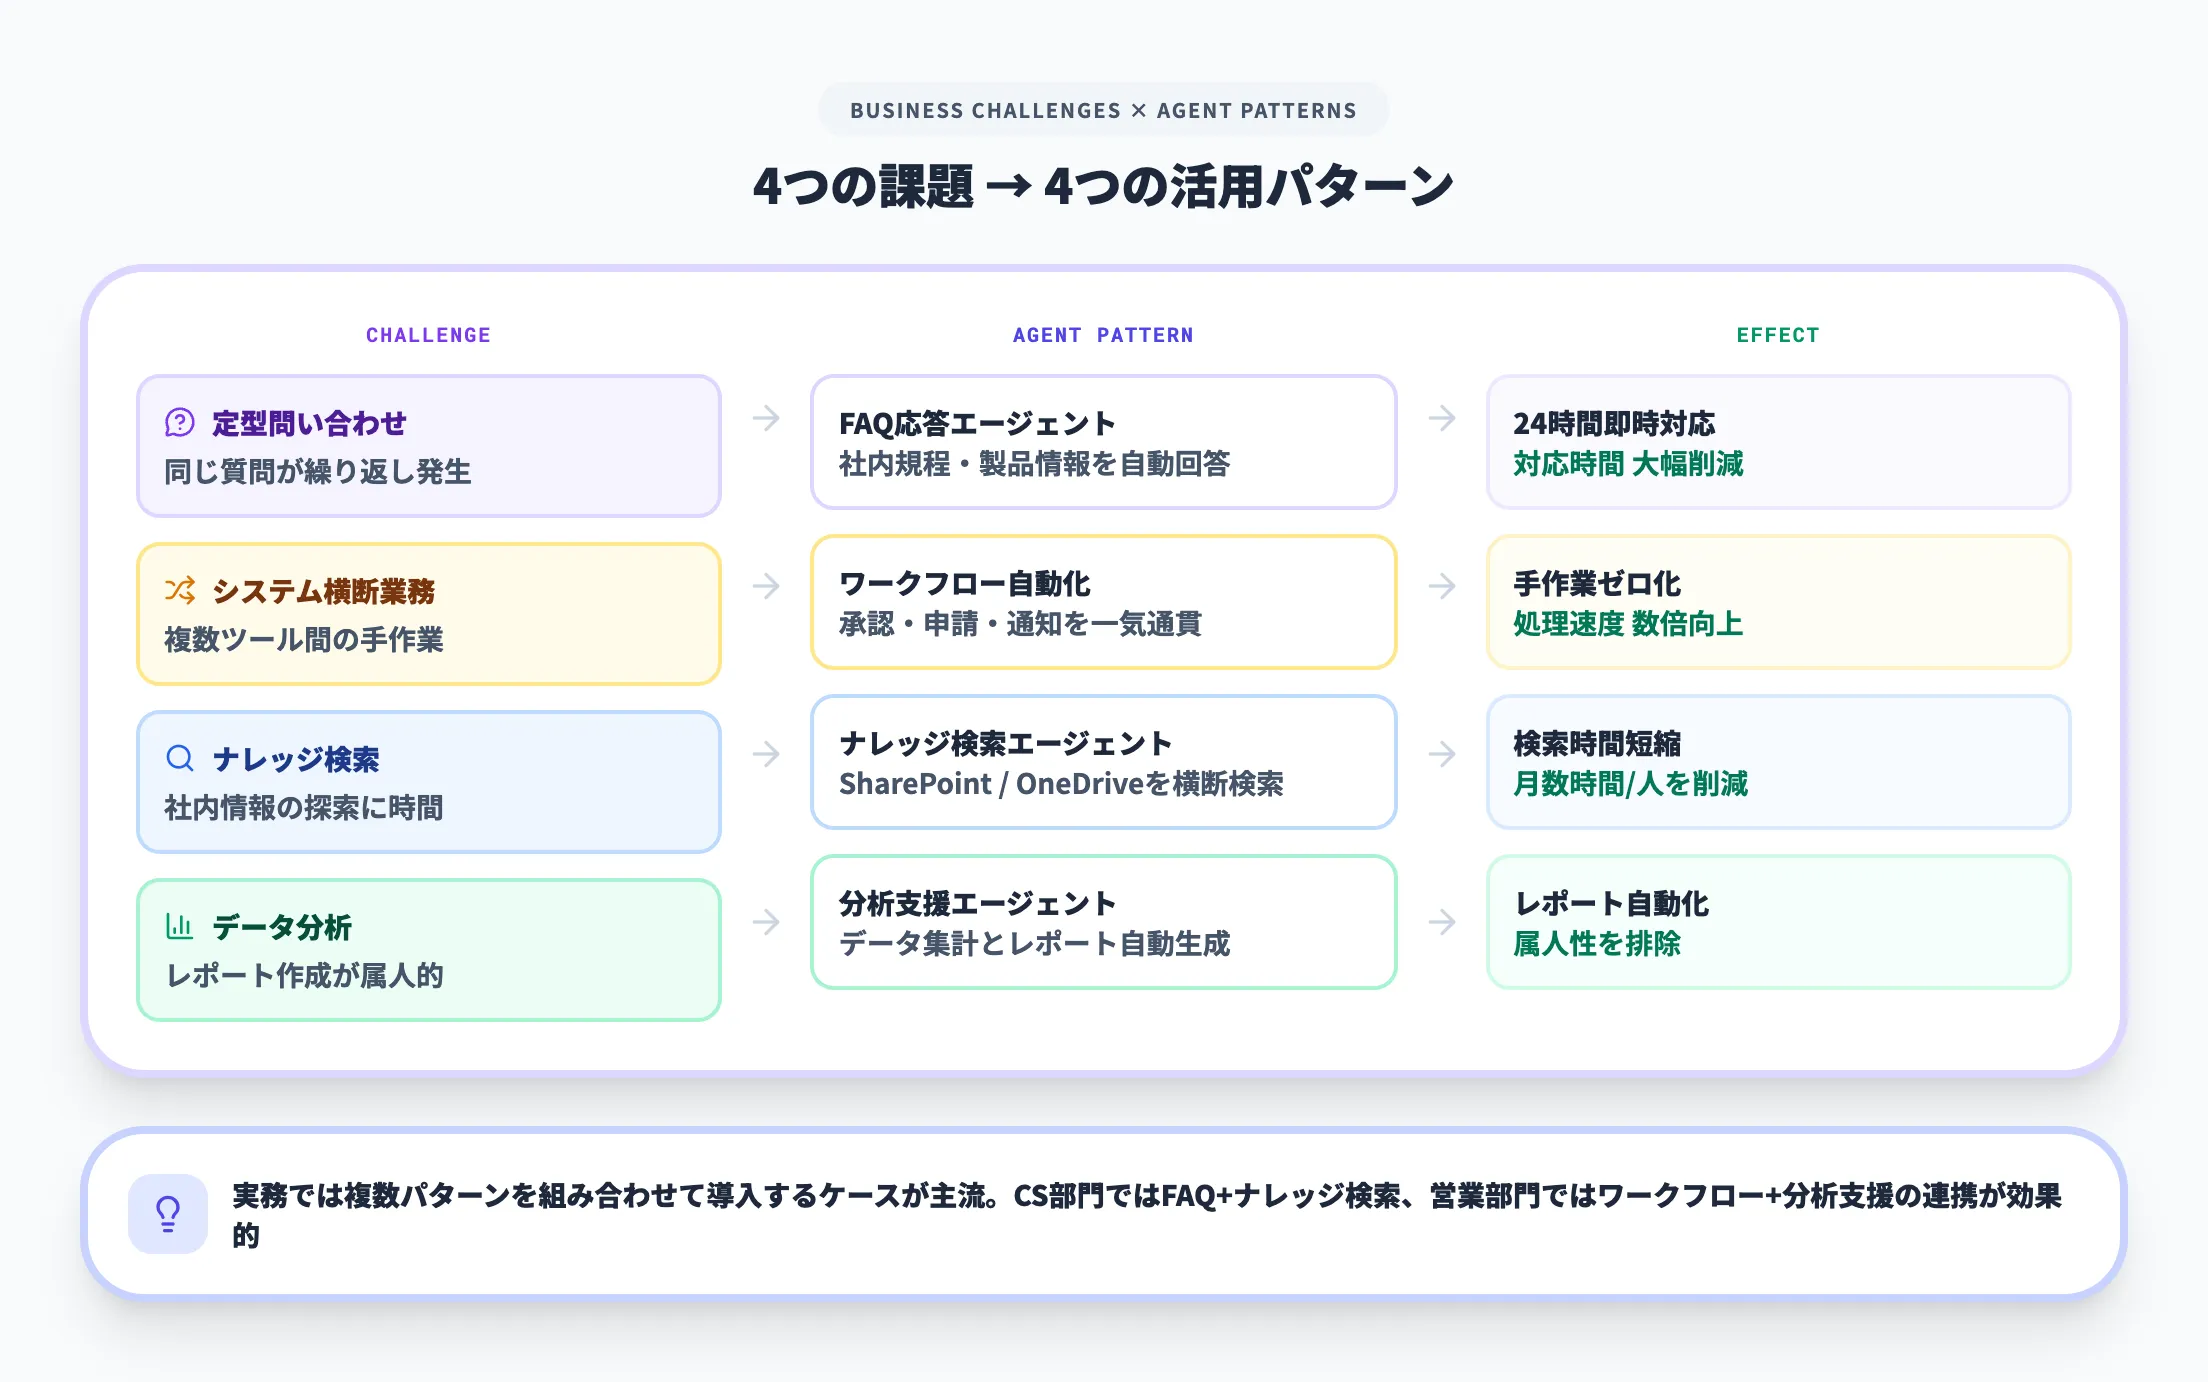Click the bar chart icon on データ分析

tap(178, 926)
